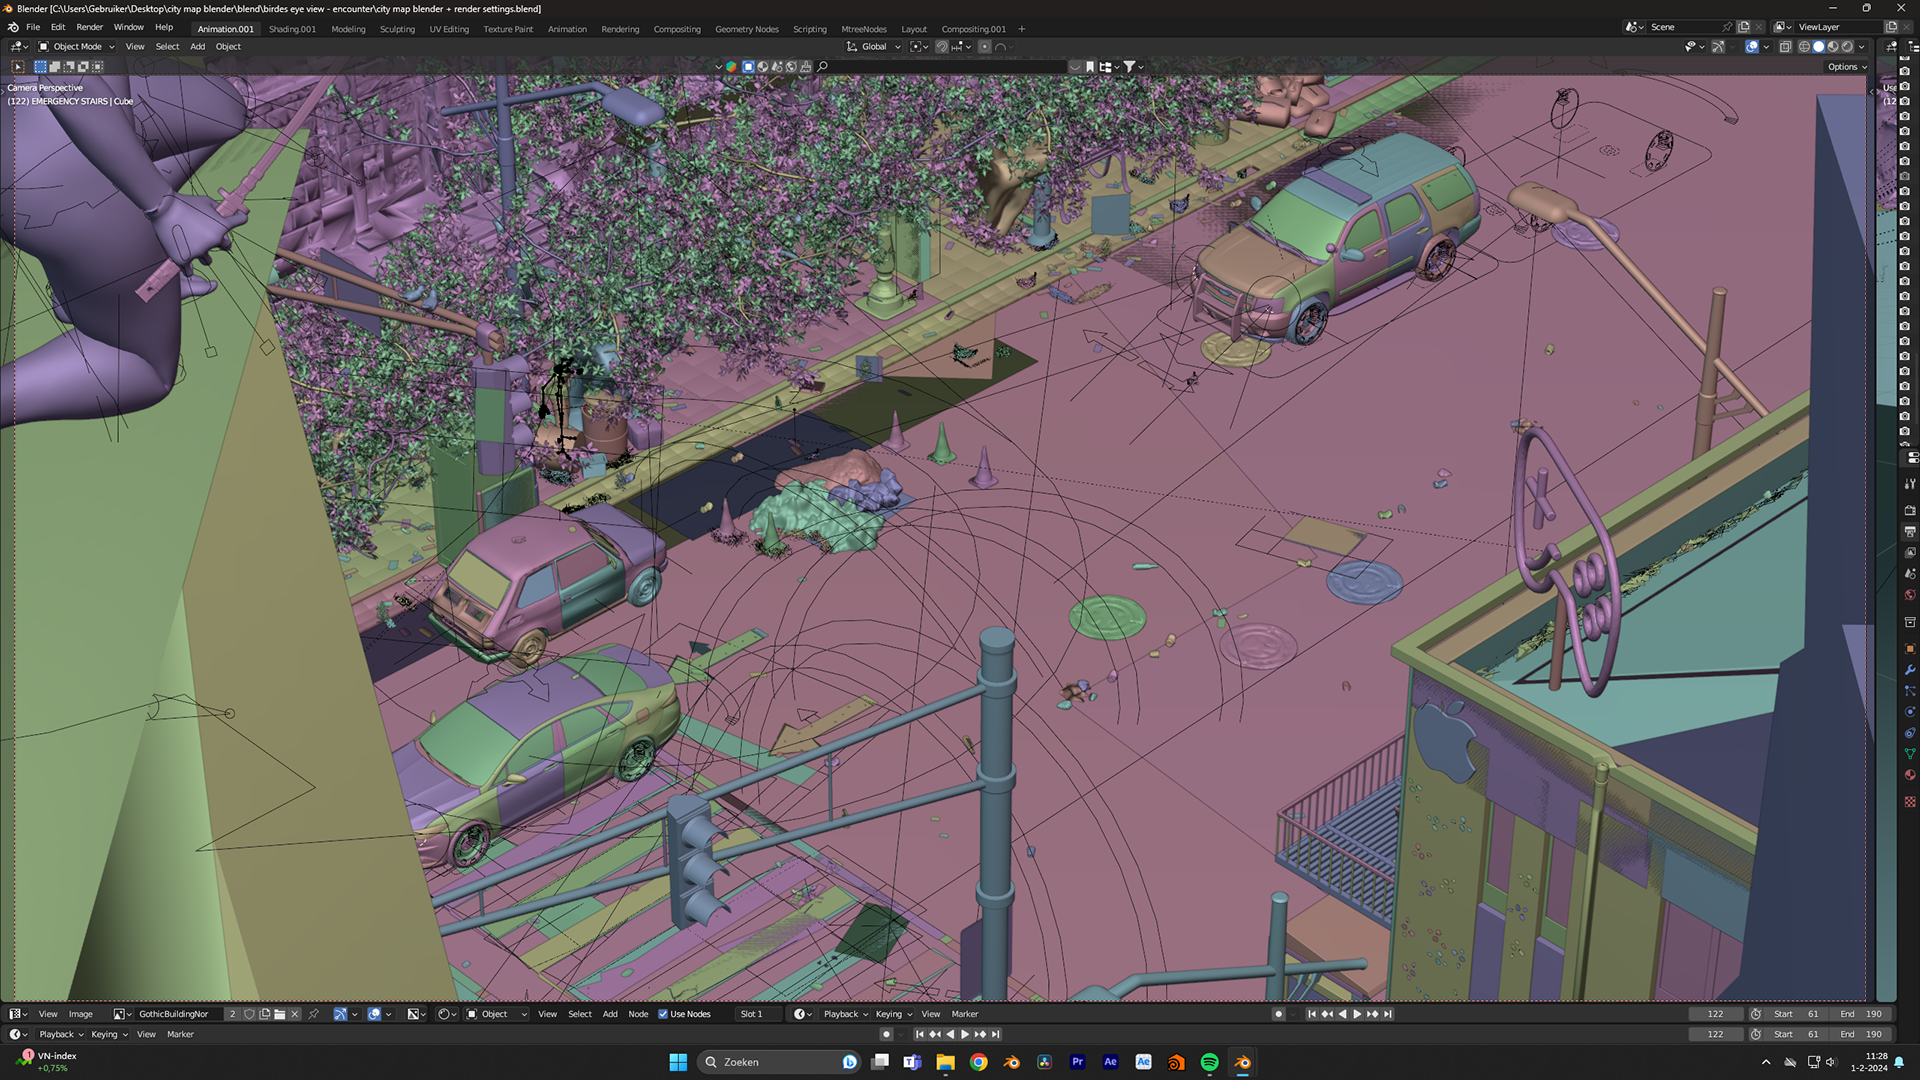Viewport: 1920px width, 1080px height.
Task: Open the Global transform orientation dropdown
Action: [874, 47]
